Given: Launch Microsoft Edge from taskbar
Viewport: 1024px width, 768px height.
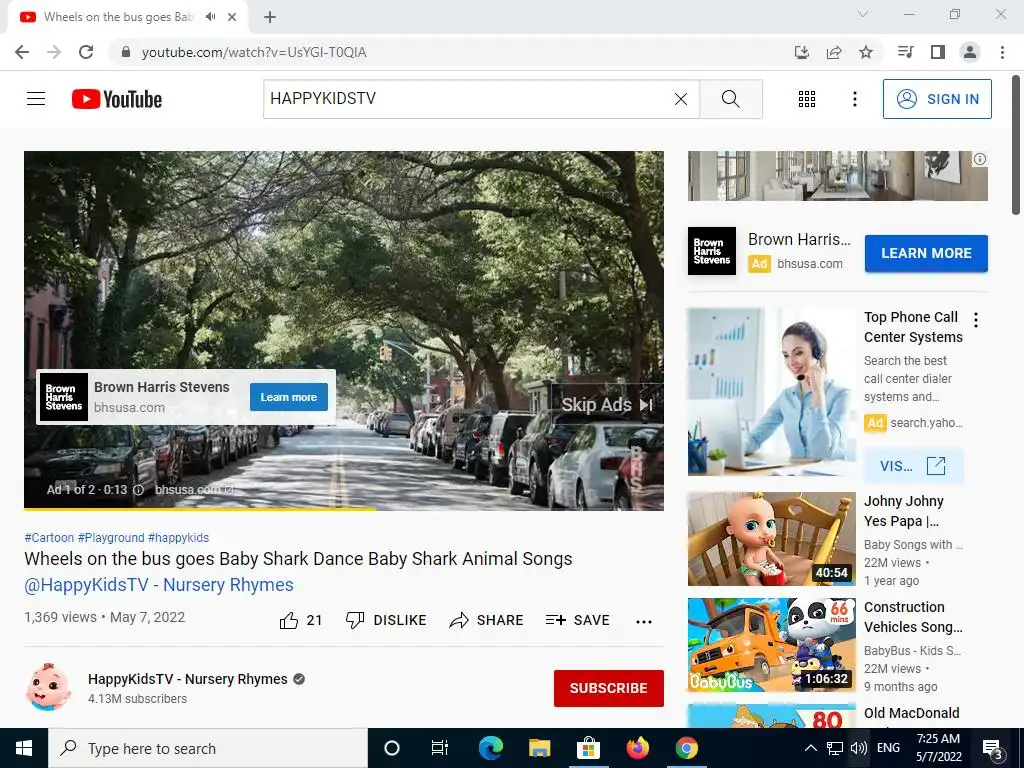Looking at the screenshot, I should (x=490, y=748).
